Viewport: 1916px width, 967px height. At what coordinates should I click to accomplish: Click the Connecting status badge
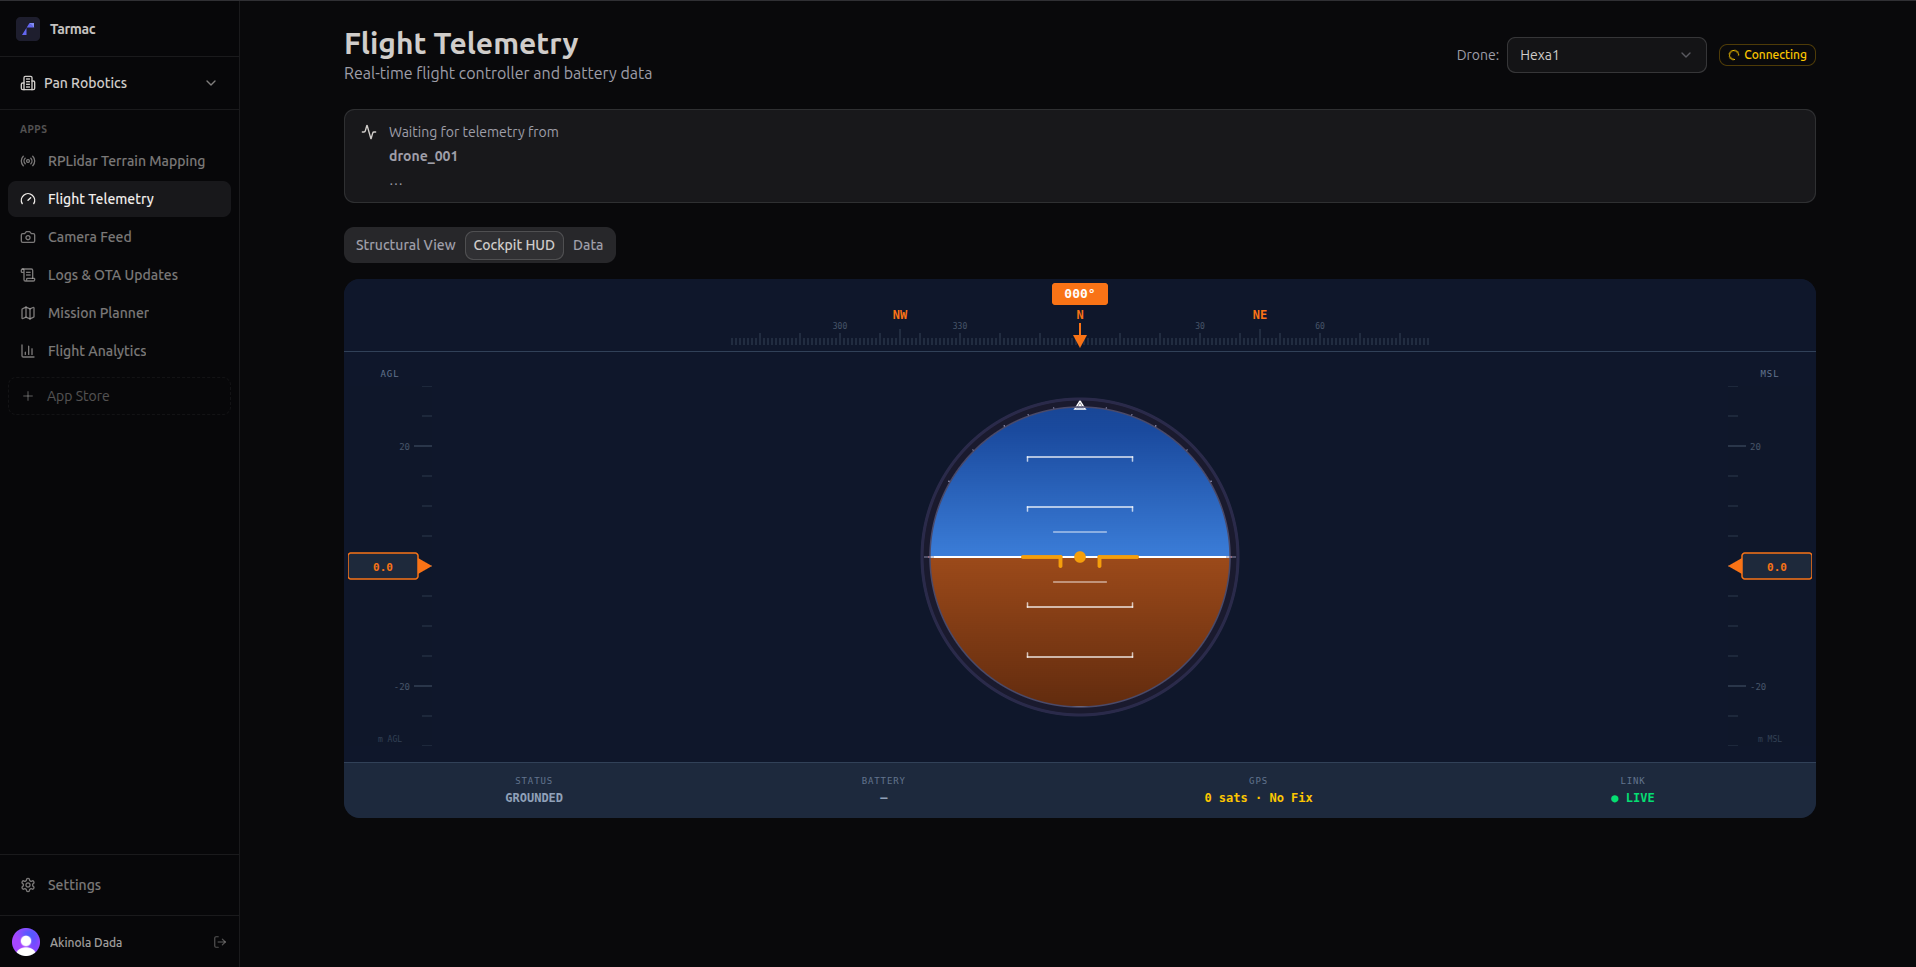tap(1767, 55)
